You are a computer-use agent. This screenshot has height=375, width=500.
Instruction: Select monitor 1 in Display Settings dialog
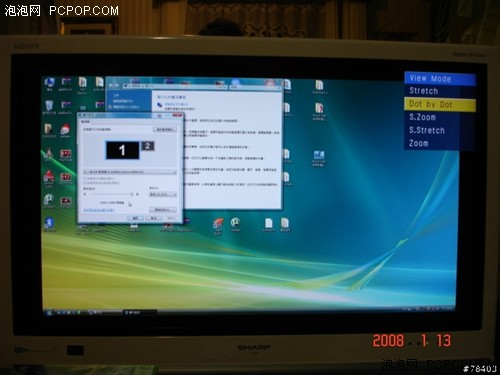point(122,150)
